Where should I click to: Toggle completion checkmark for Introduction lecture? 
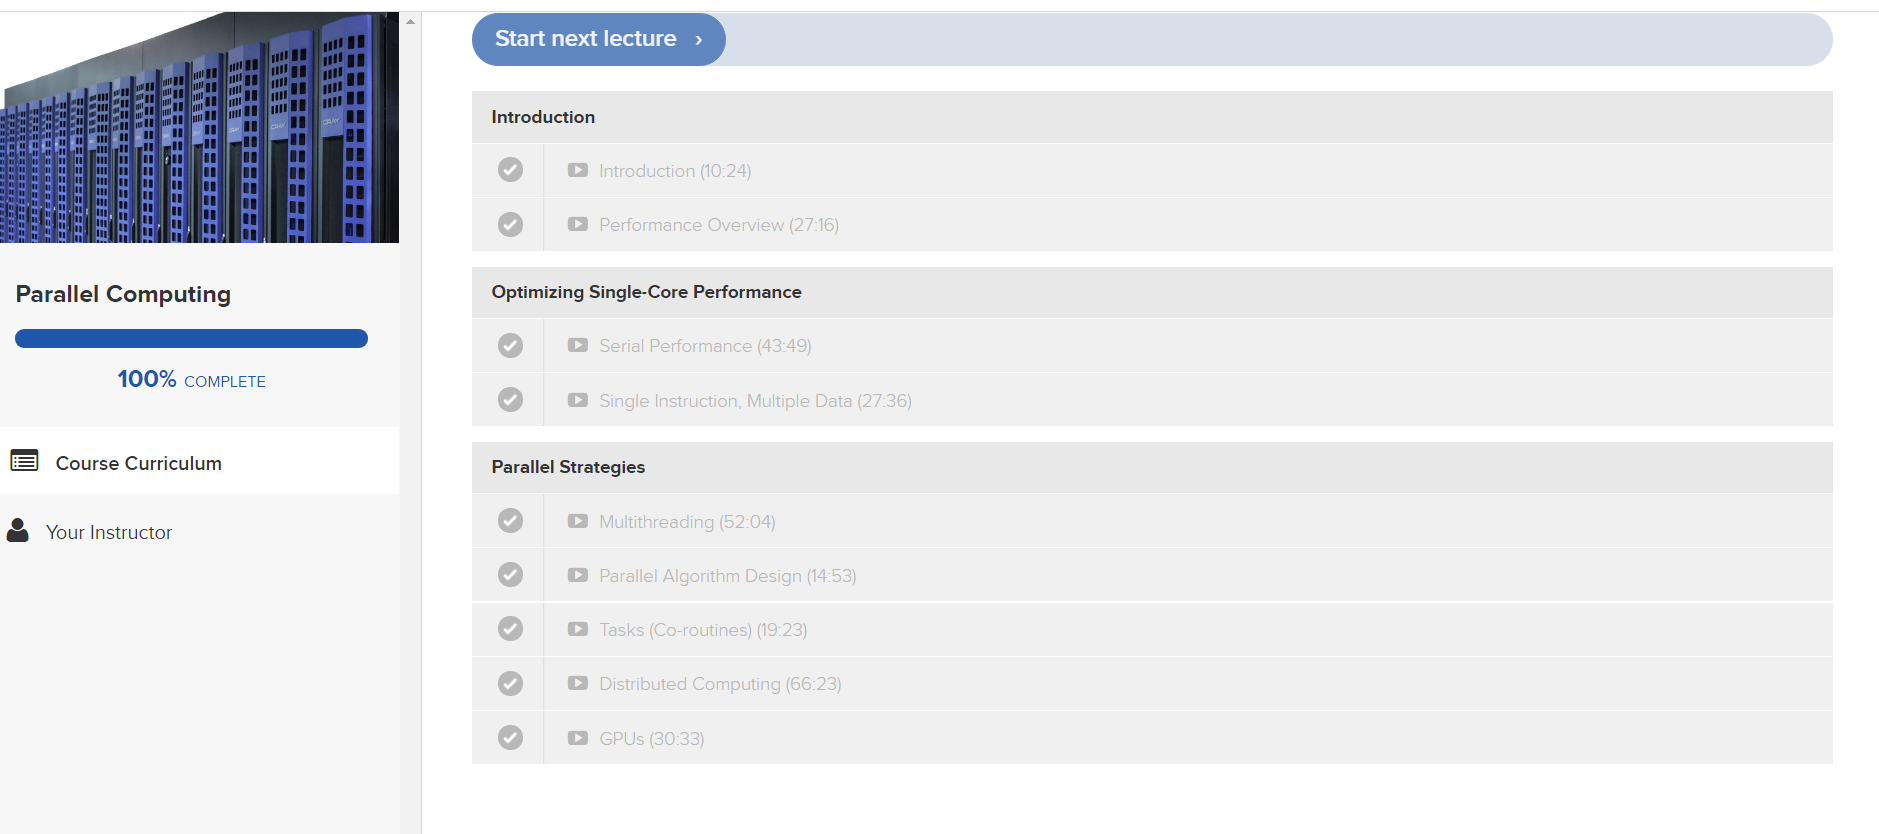click(x=510, y=170)
